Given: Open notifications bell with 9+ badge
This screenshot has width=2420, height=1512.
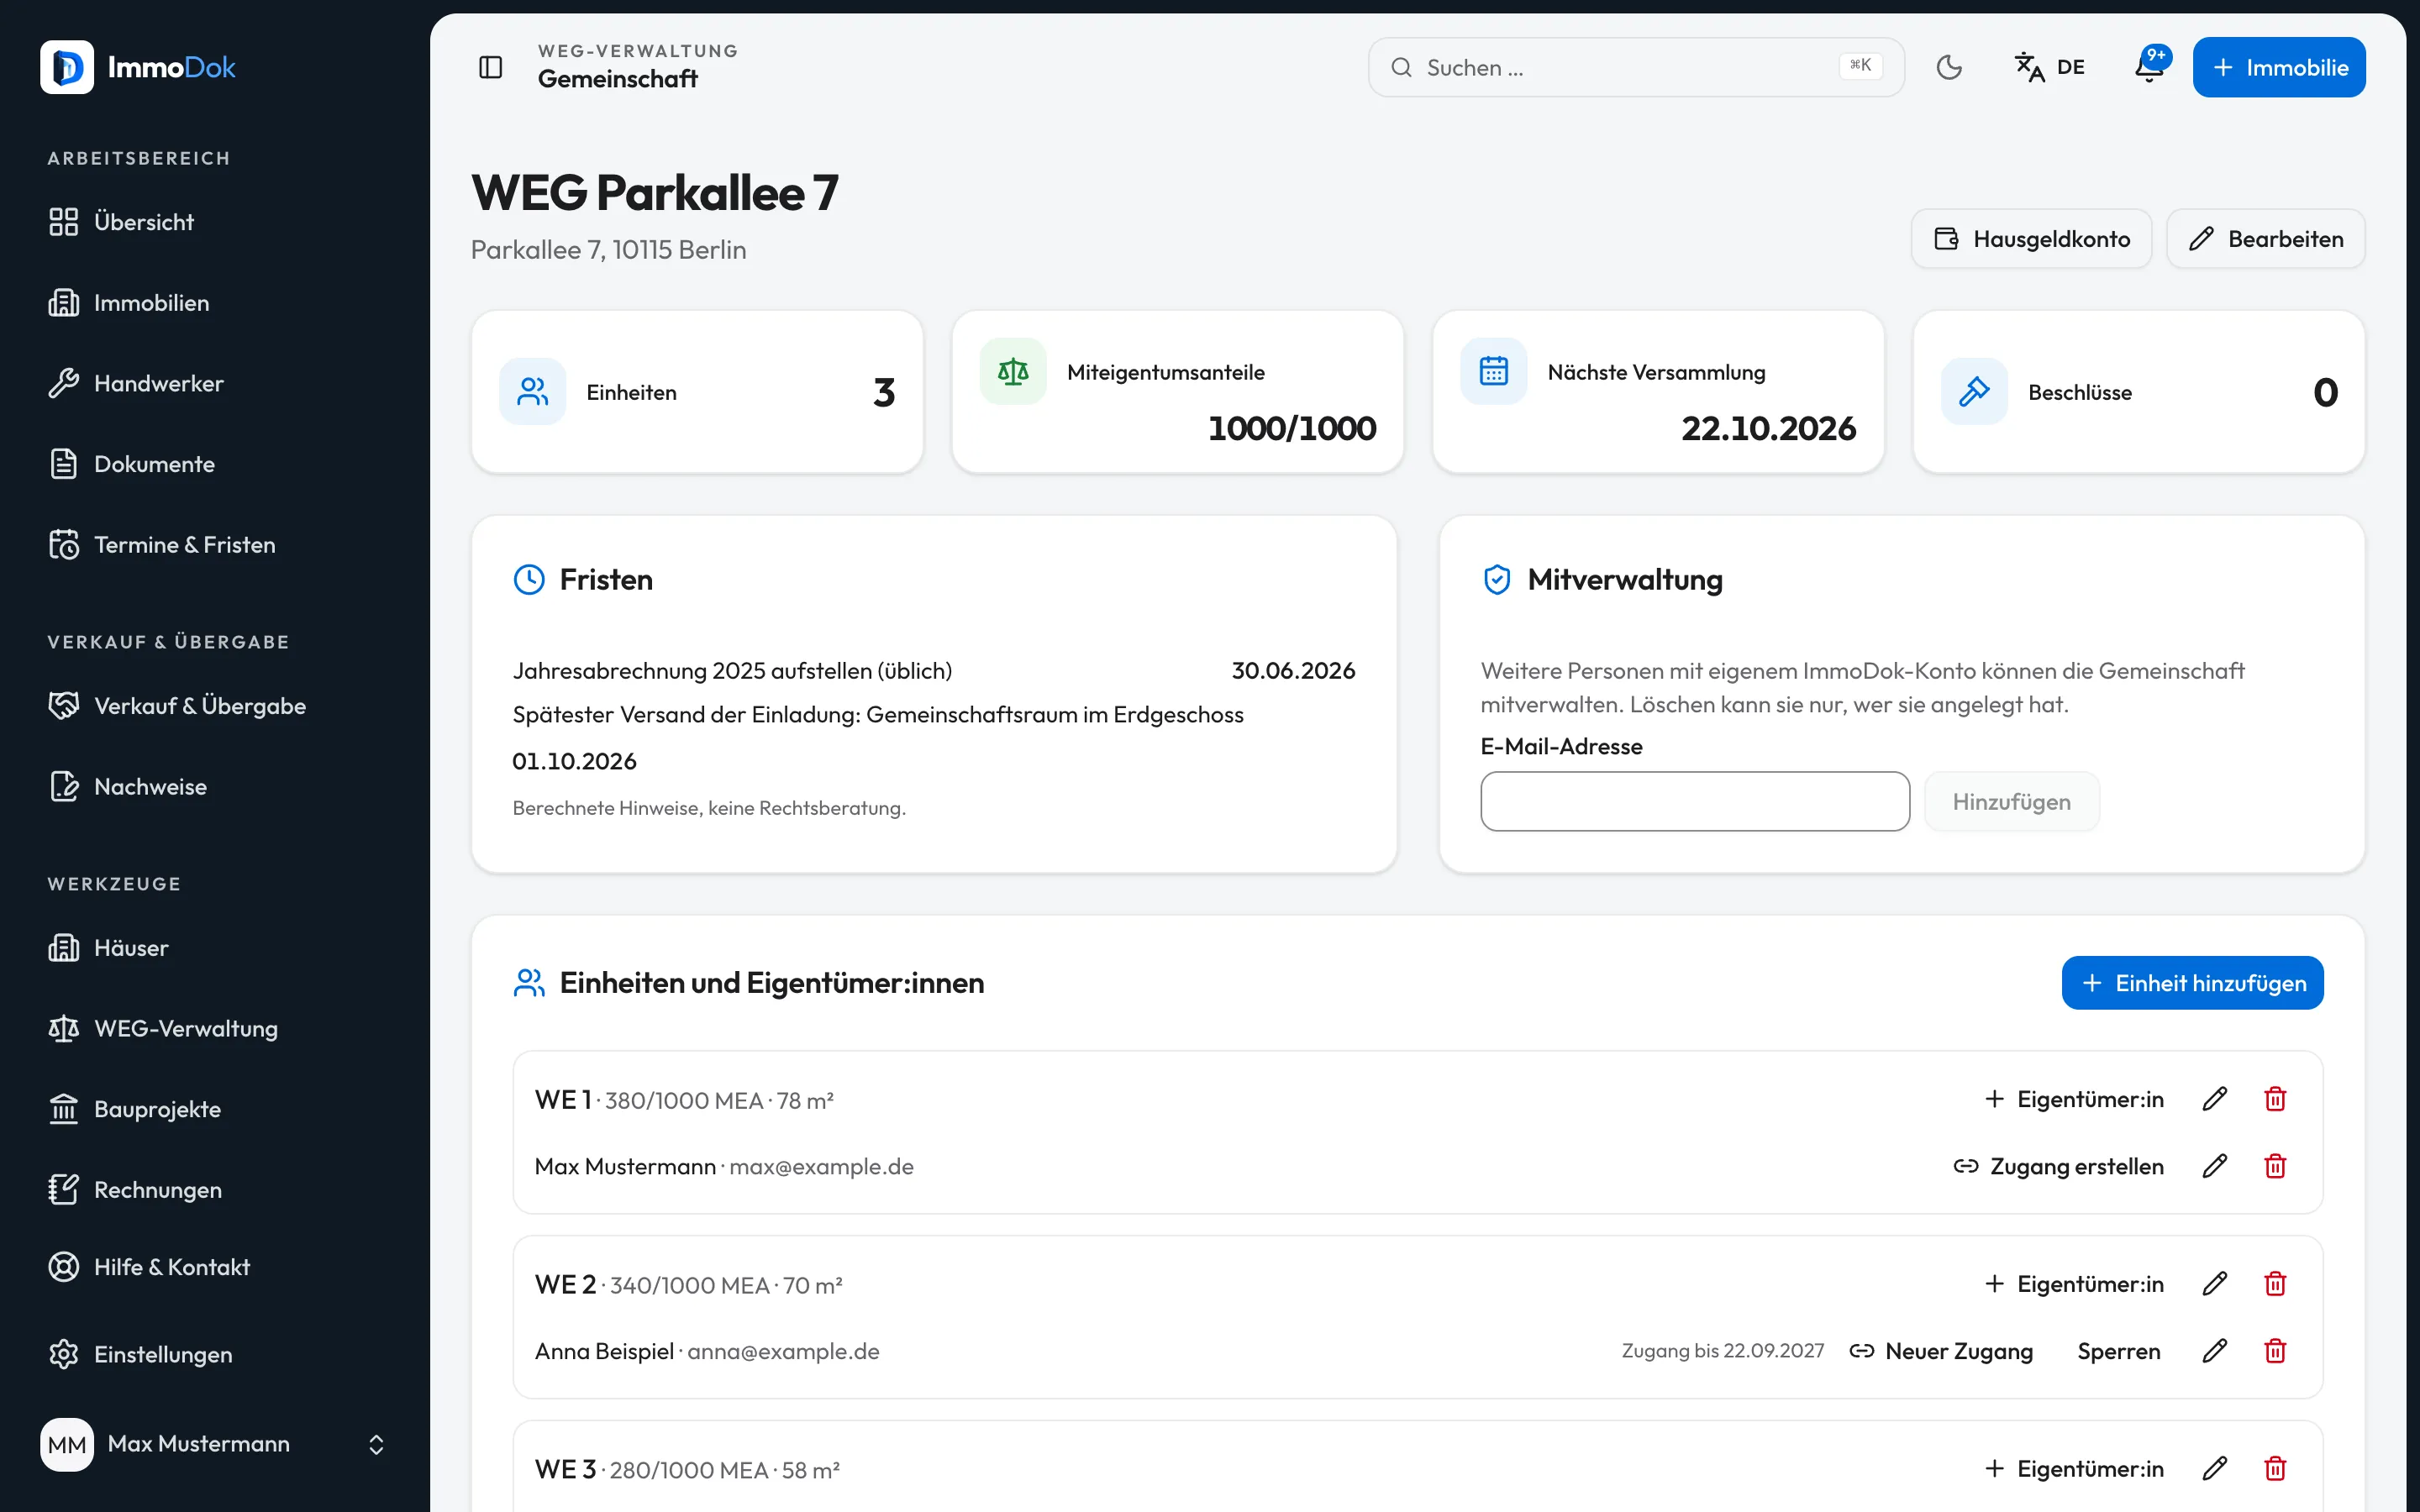Looking at the screenshot, I should click(x=2149, y=67).
